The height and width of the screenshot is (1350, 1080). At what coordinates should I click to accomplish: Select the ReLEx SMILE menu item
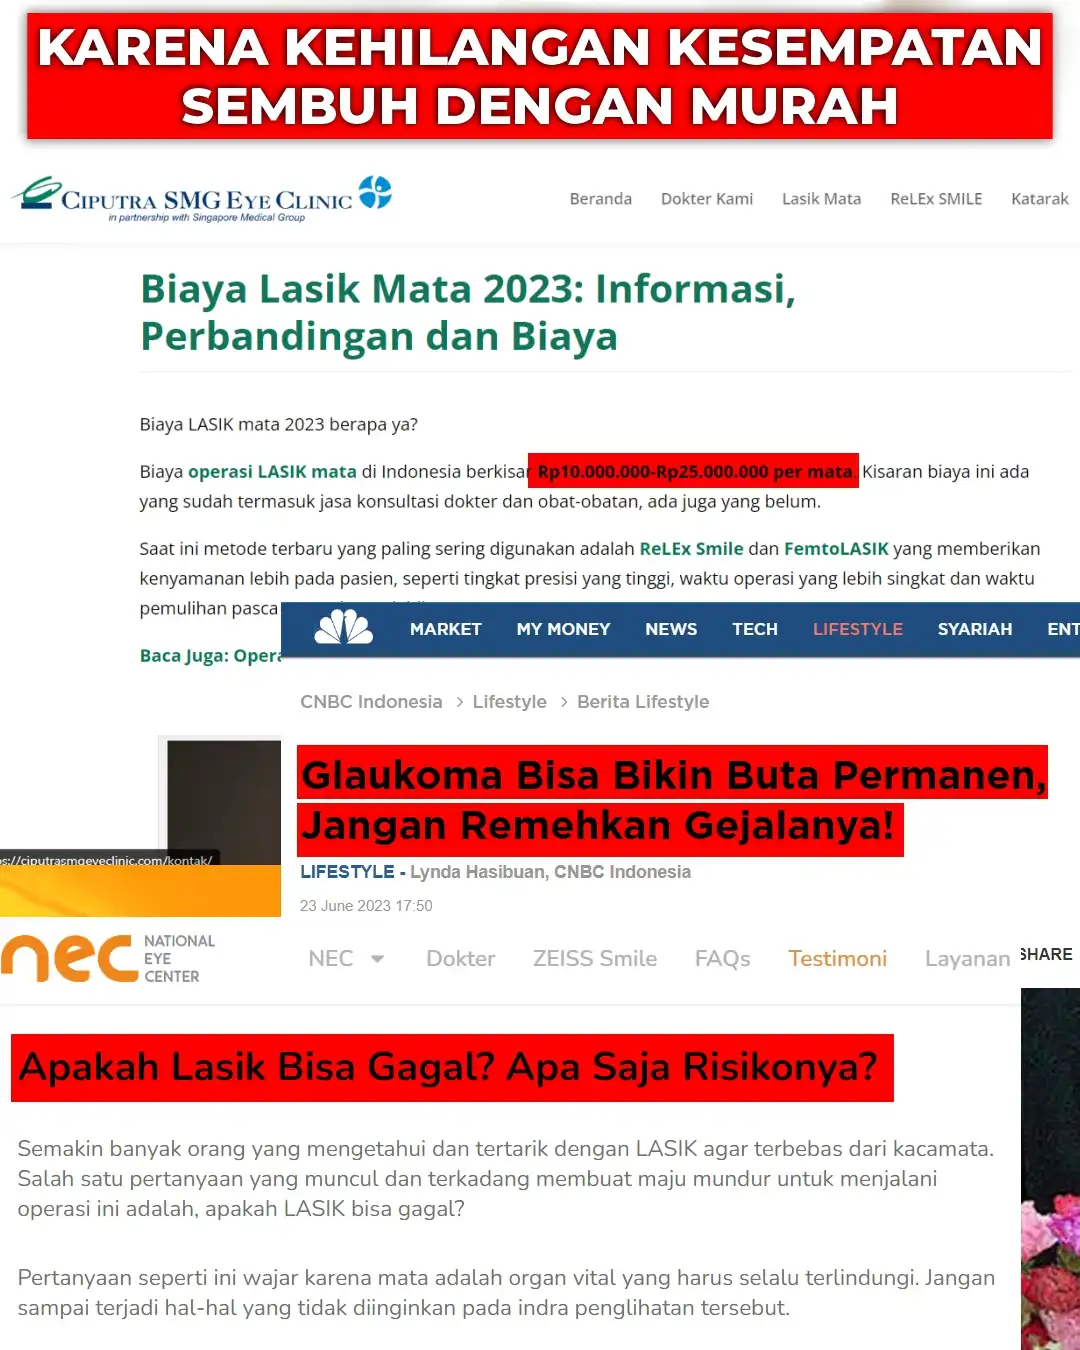(936, 199)
